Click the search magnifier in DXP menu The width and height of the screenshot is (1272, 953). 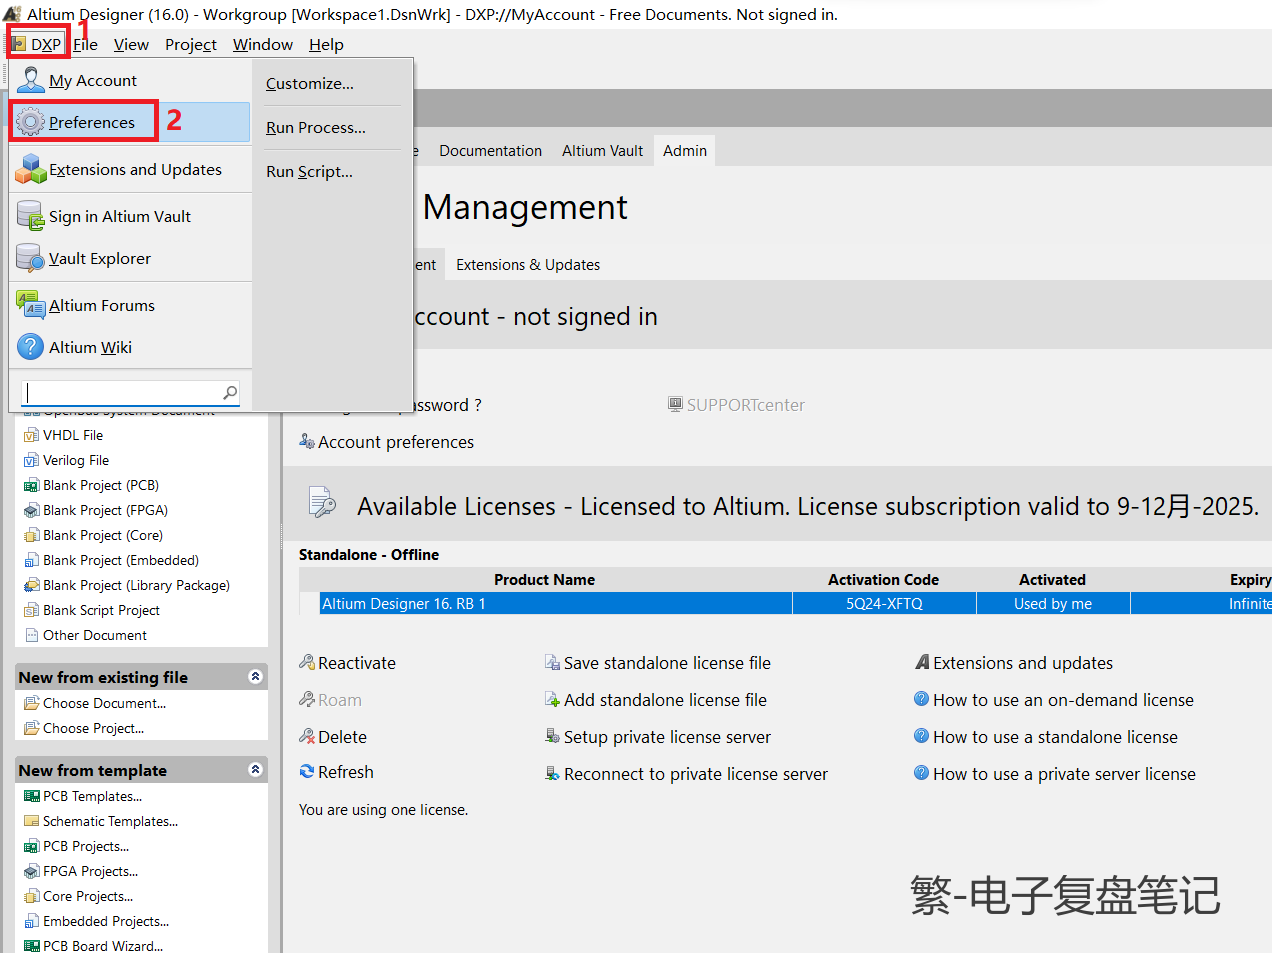point(230,392)
